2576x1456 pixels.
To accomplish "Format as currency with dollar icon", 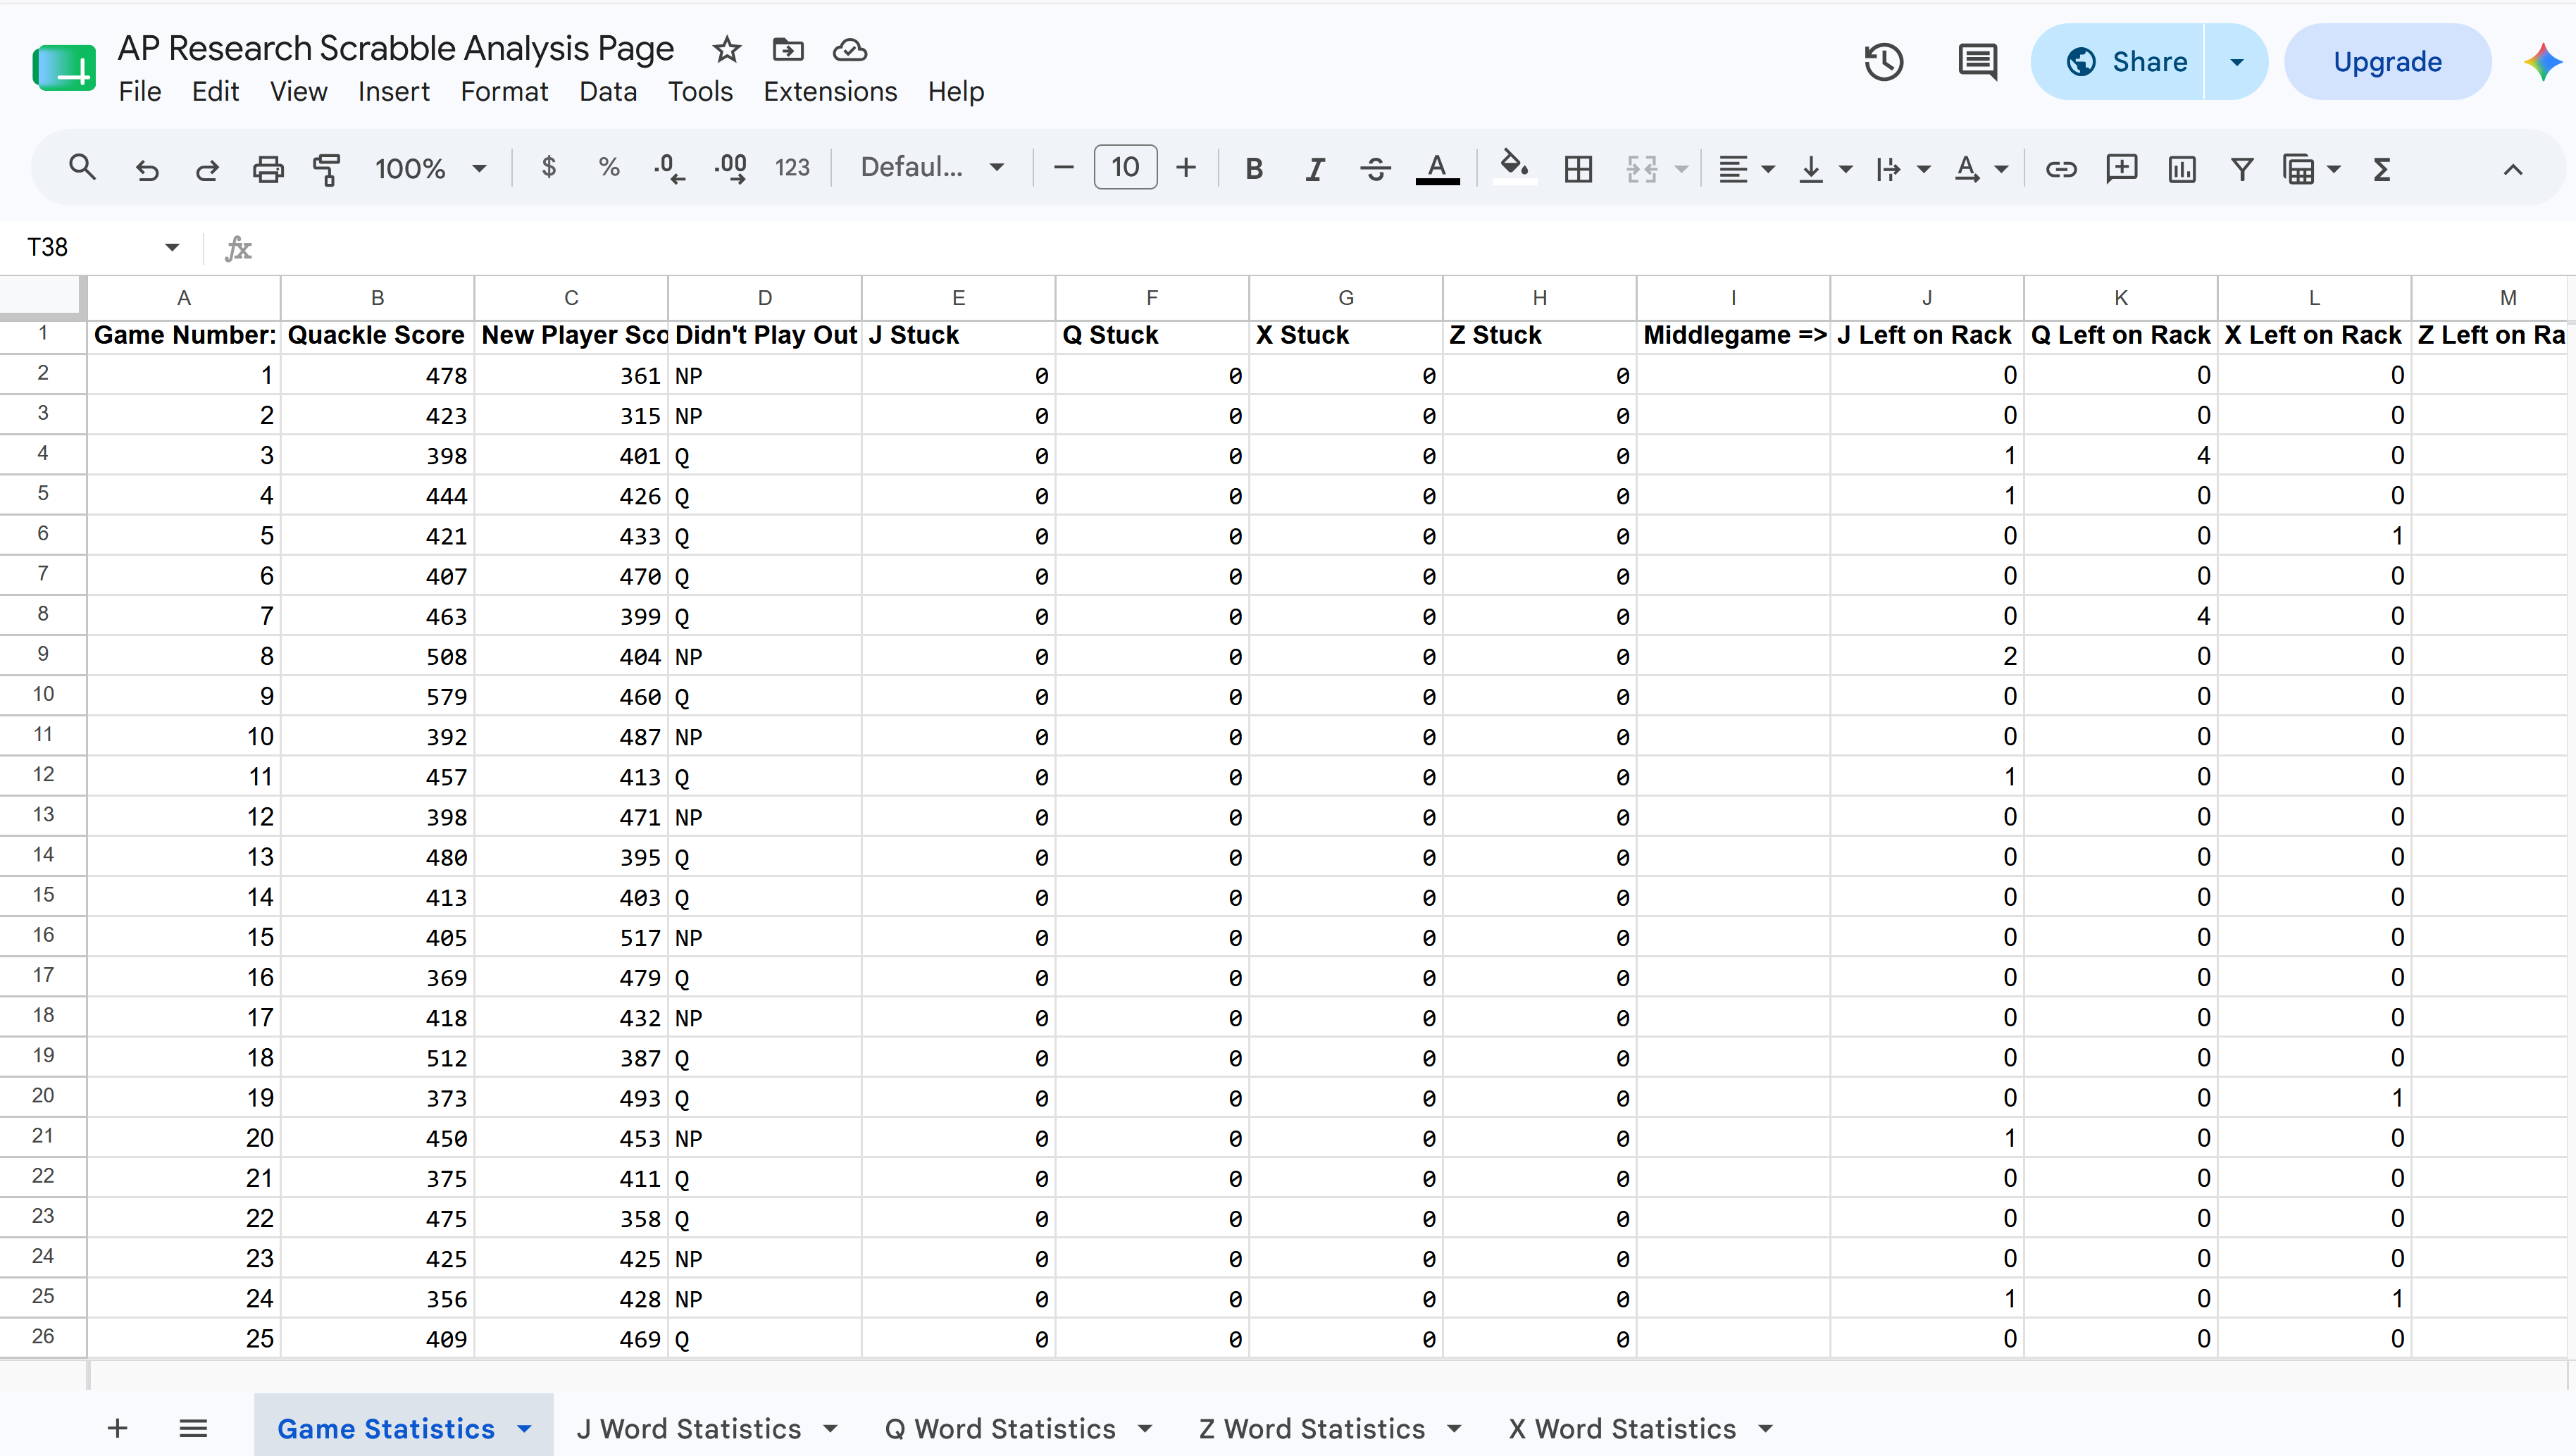I will [548, 167].
